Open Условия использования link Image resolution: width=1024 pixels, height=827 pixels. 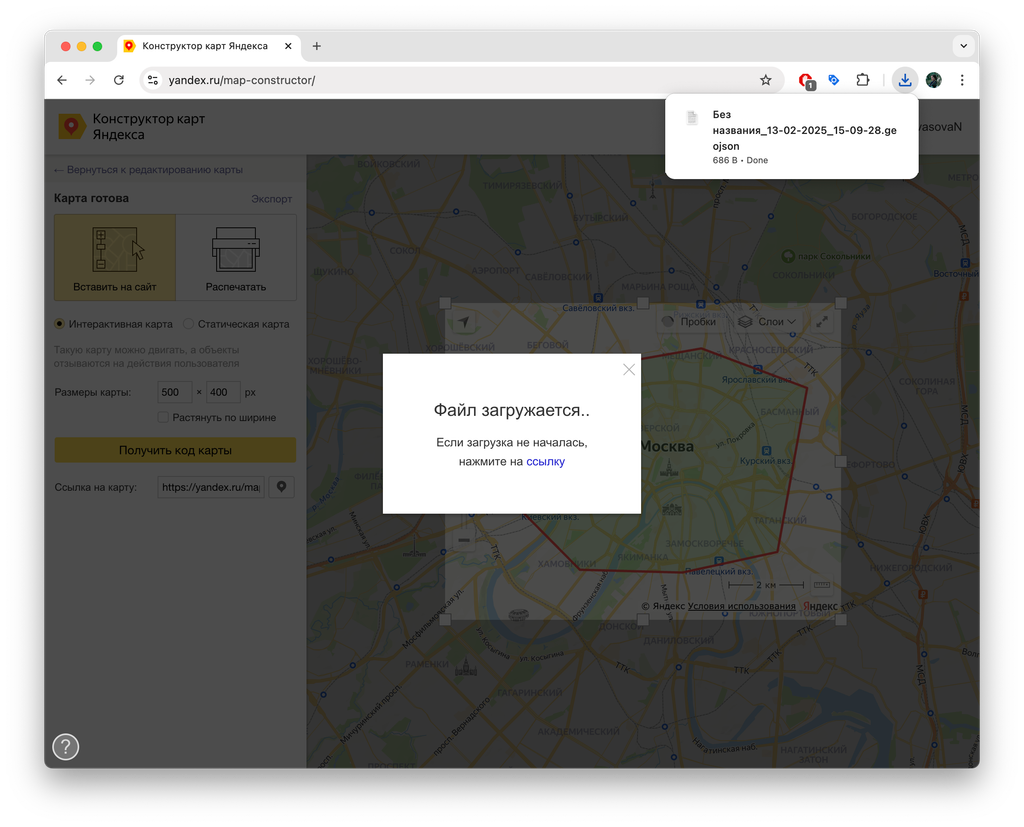pos(741,606)
